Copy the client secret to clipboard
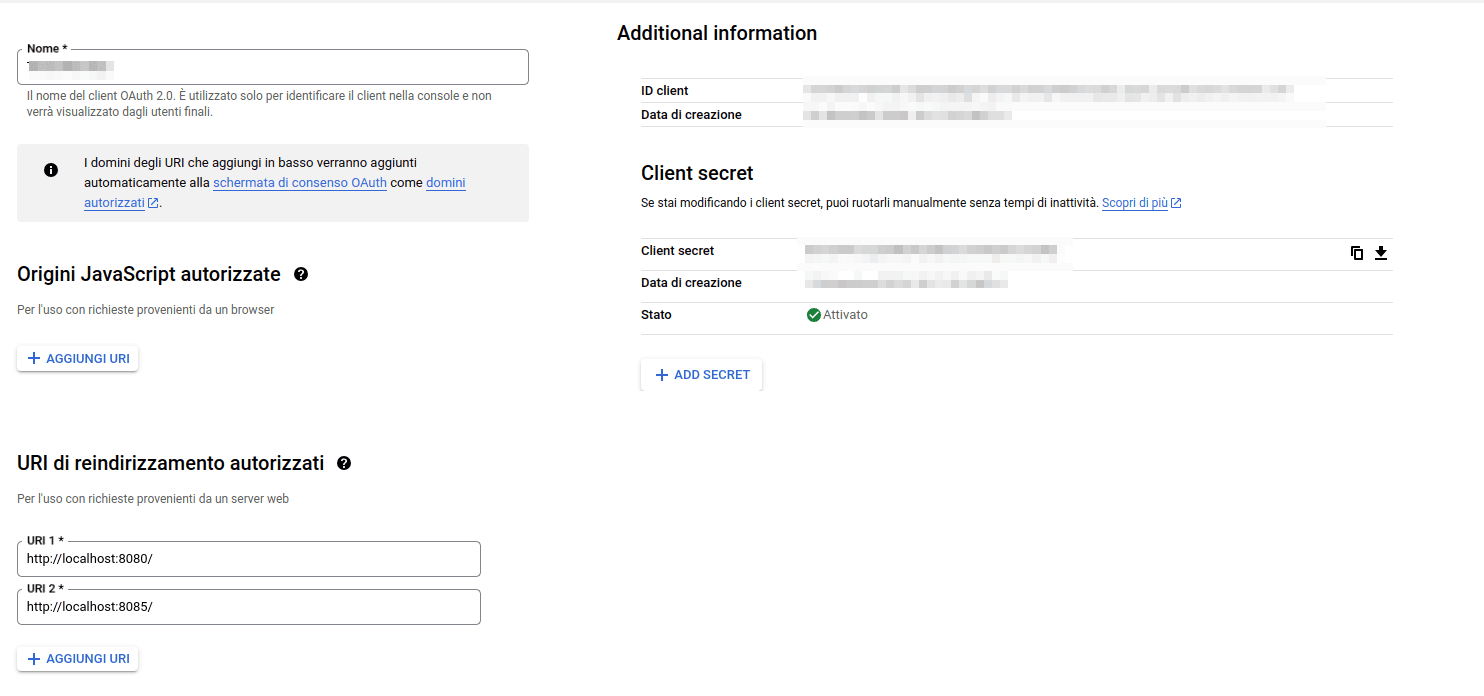Viewport: 1484px width, 696px height. point(1357,253)
